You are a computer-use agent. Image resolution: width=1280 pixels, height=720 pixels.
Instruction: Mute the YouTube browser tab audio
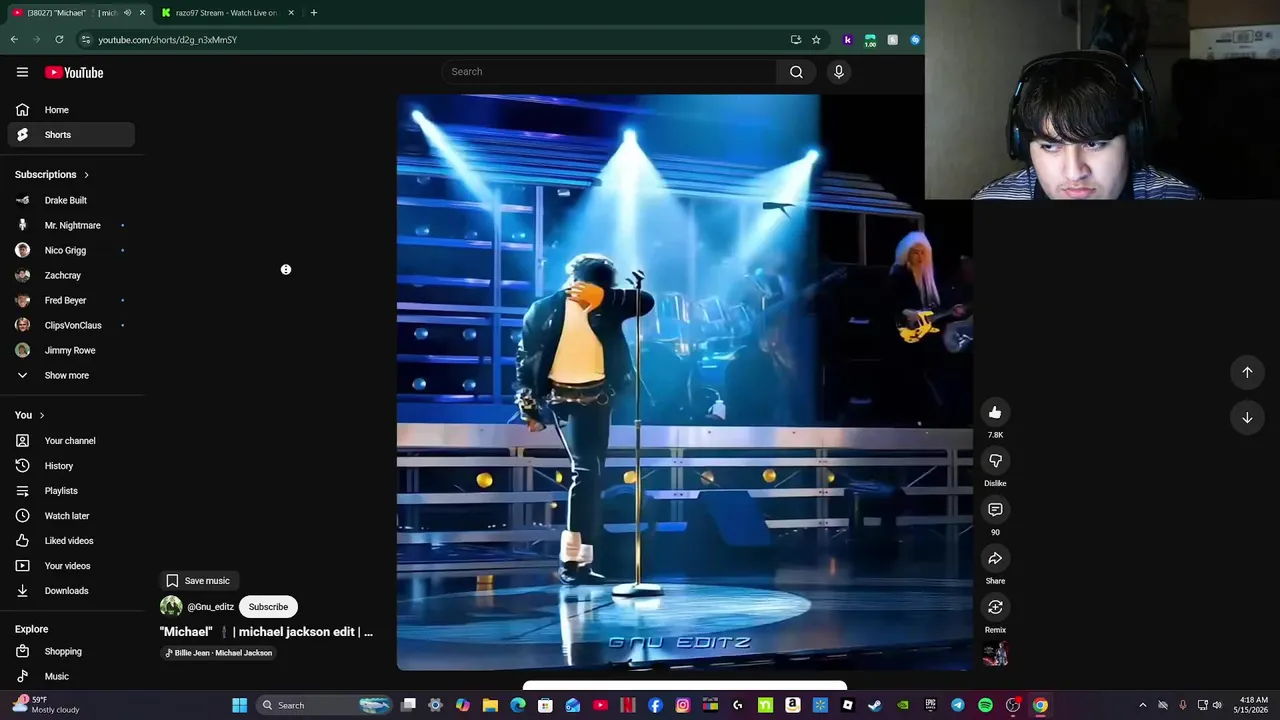pyautogui.click(x=127, y=13)
